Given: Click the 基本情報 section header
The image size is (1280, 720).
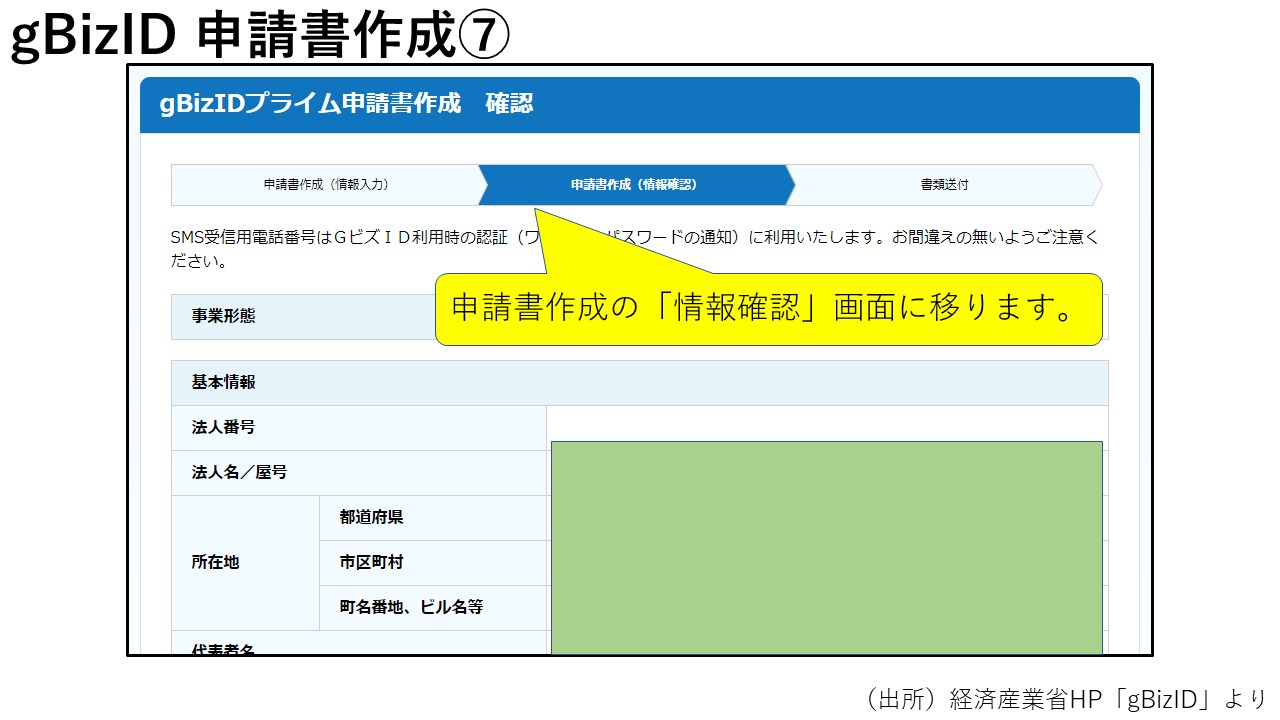Looking at the screenshot, I should pyautogui.click(x=224, y=382).
